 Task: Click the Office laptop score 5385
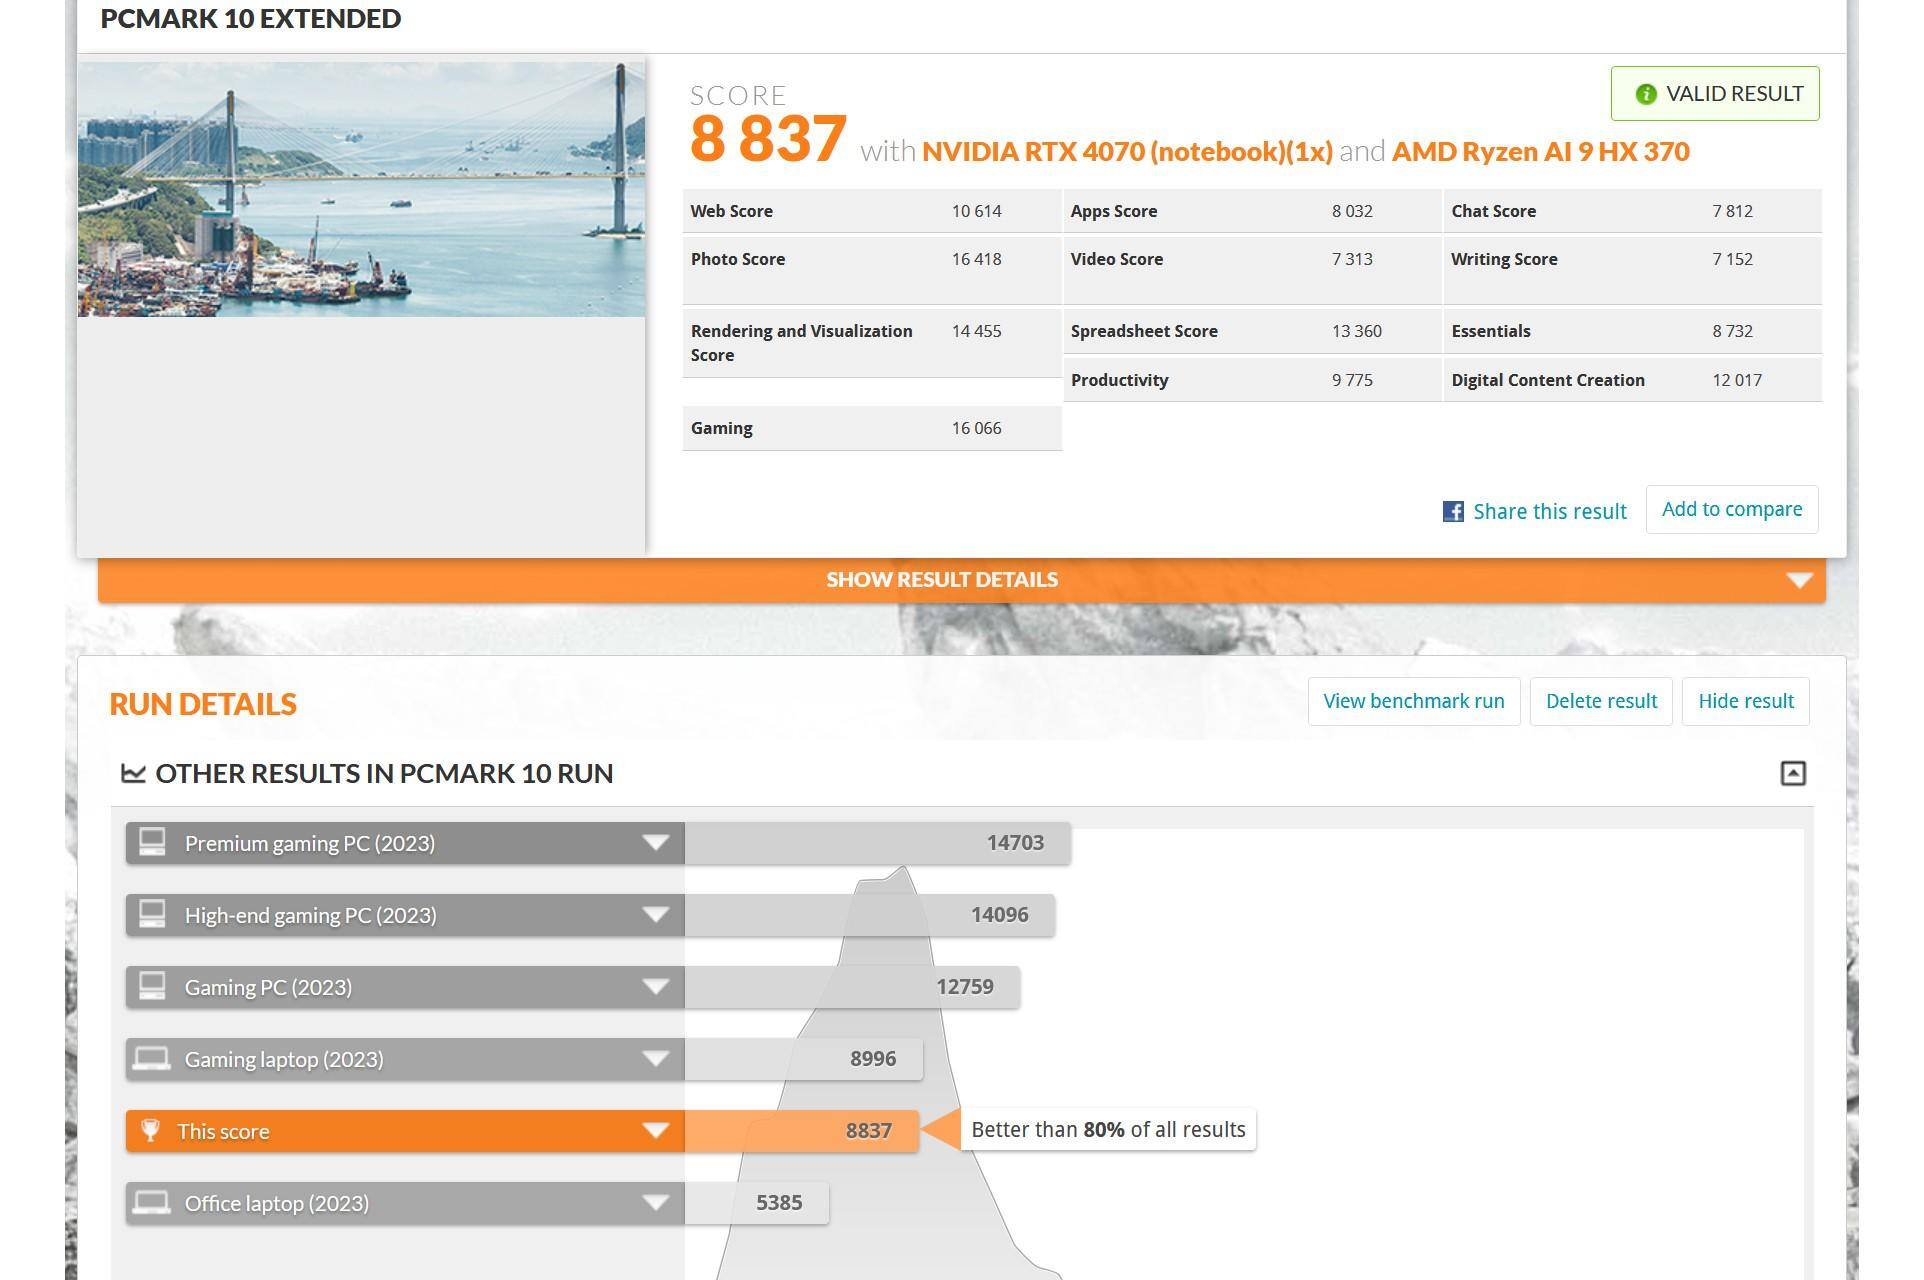point(779,1202)
